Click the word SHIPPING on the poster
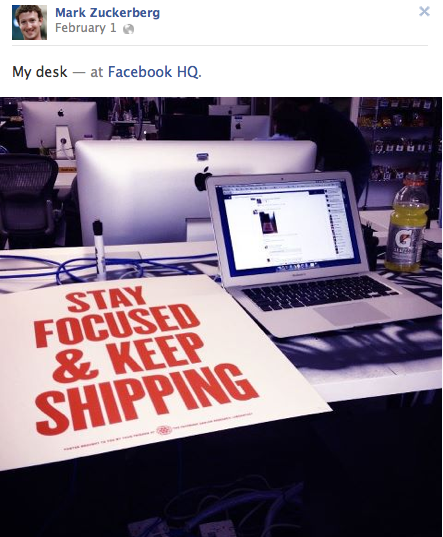 click(x=145, y=399)
